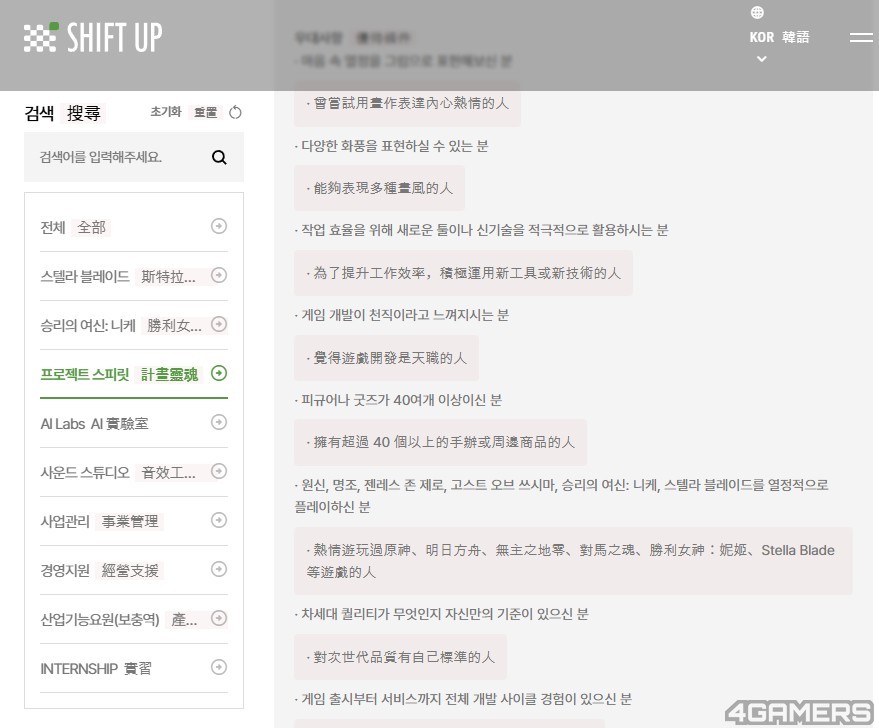Click the translated line containing '40'
Viewport: 879px width, 728px height.
coord(440,442)
